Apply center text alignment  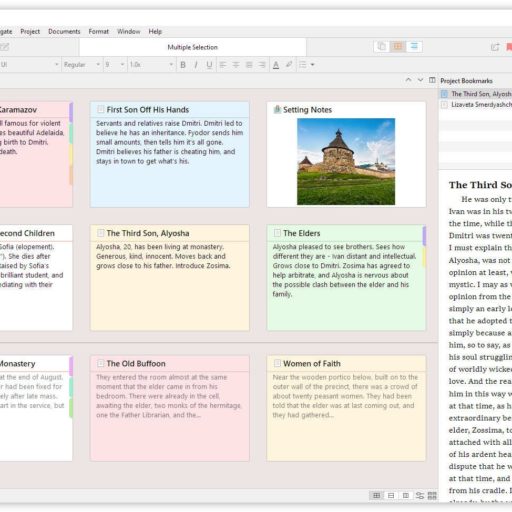236,65
